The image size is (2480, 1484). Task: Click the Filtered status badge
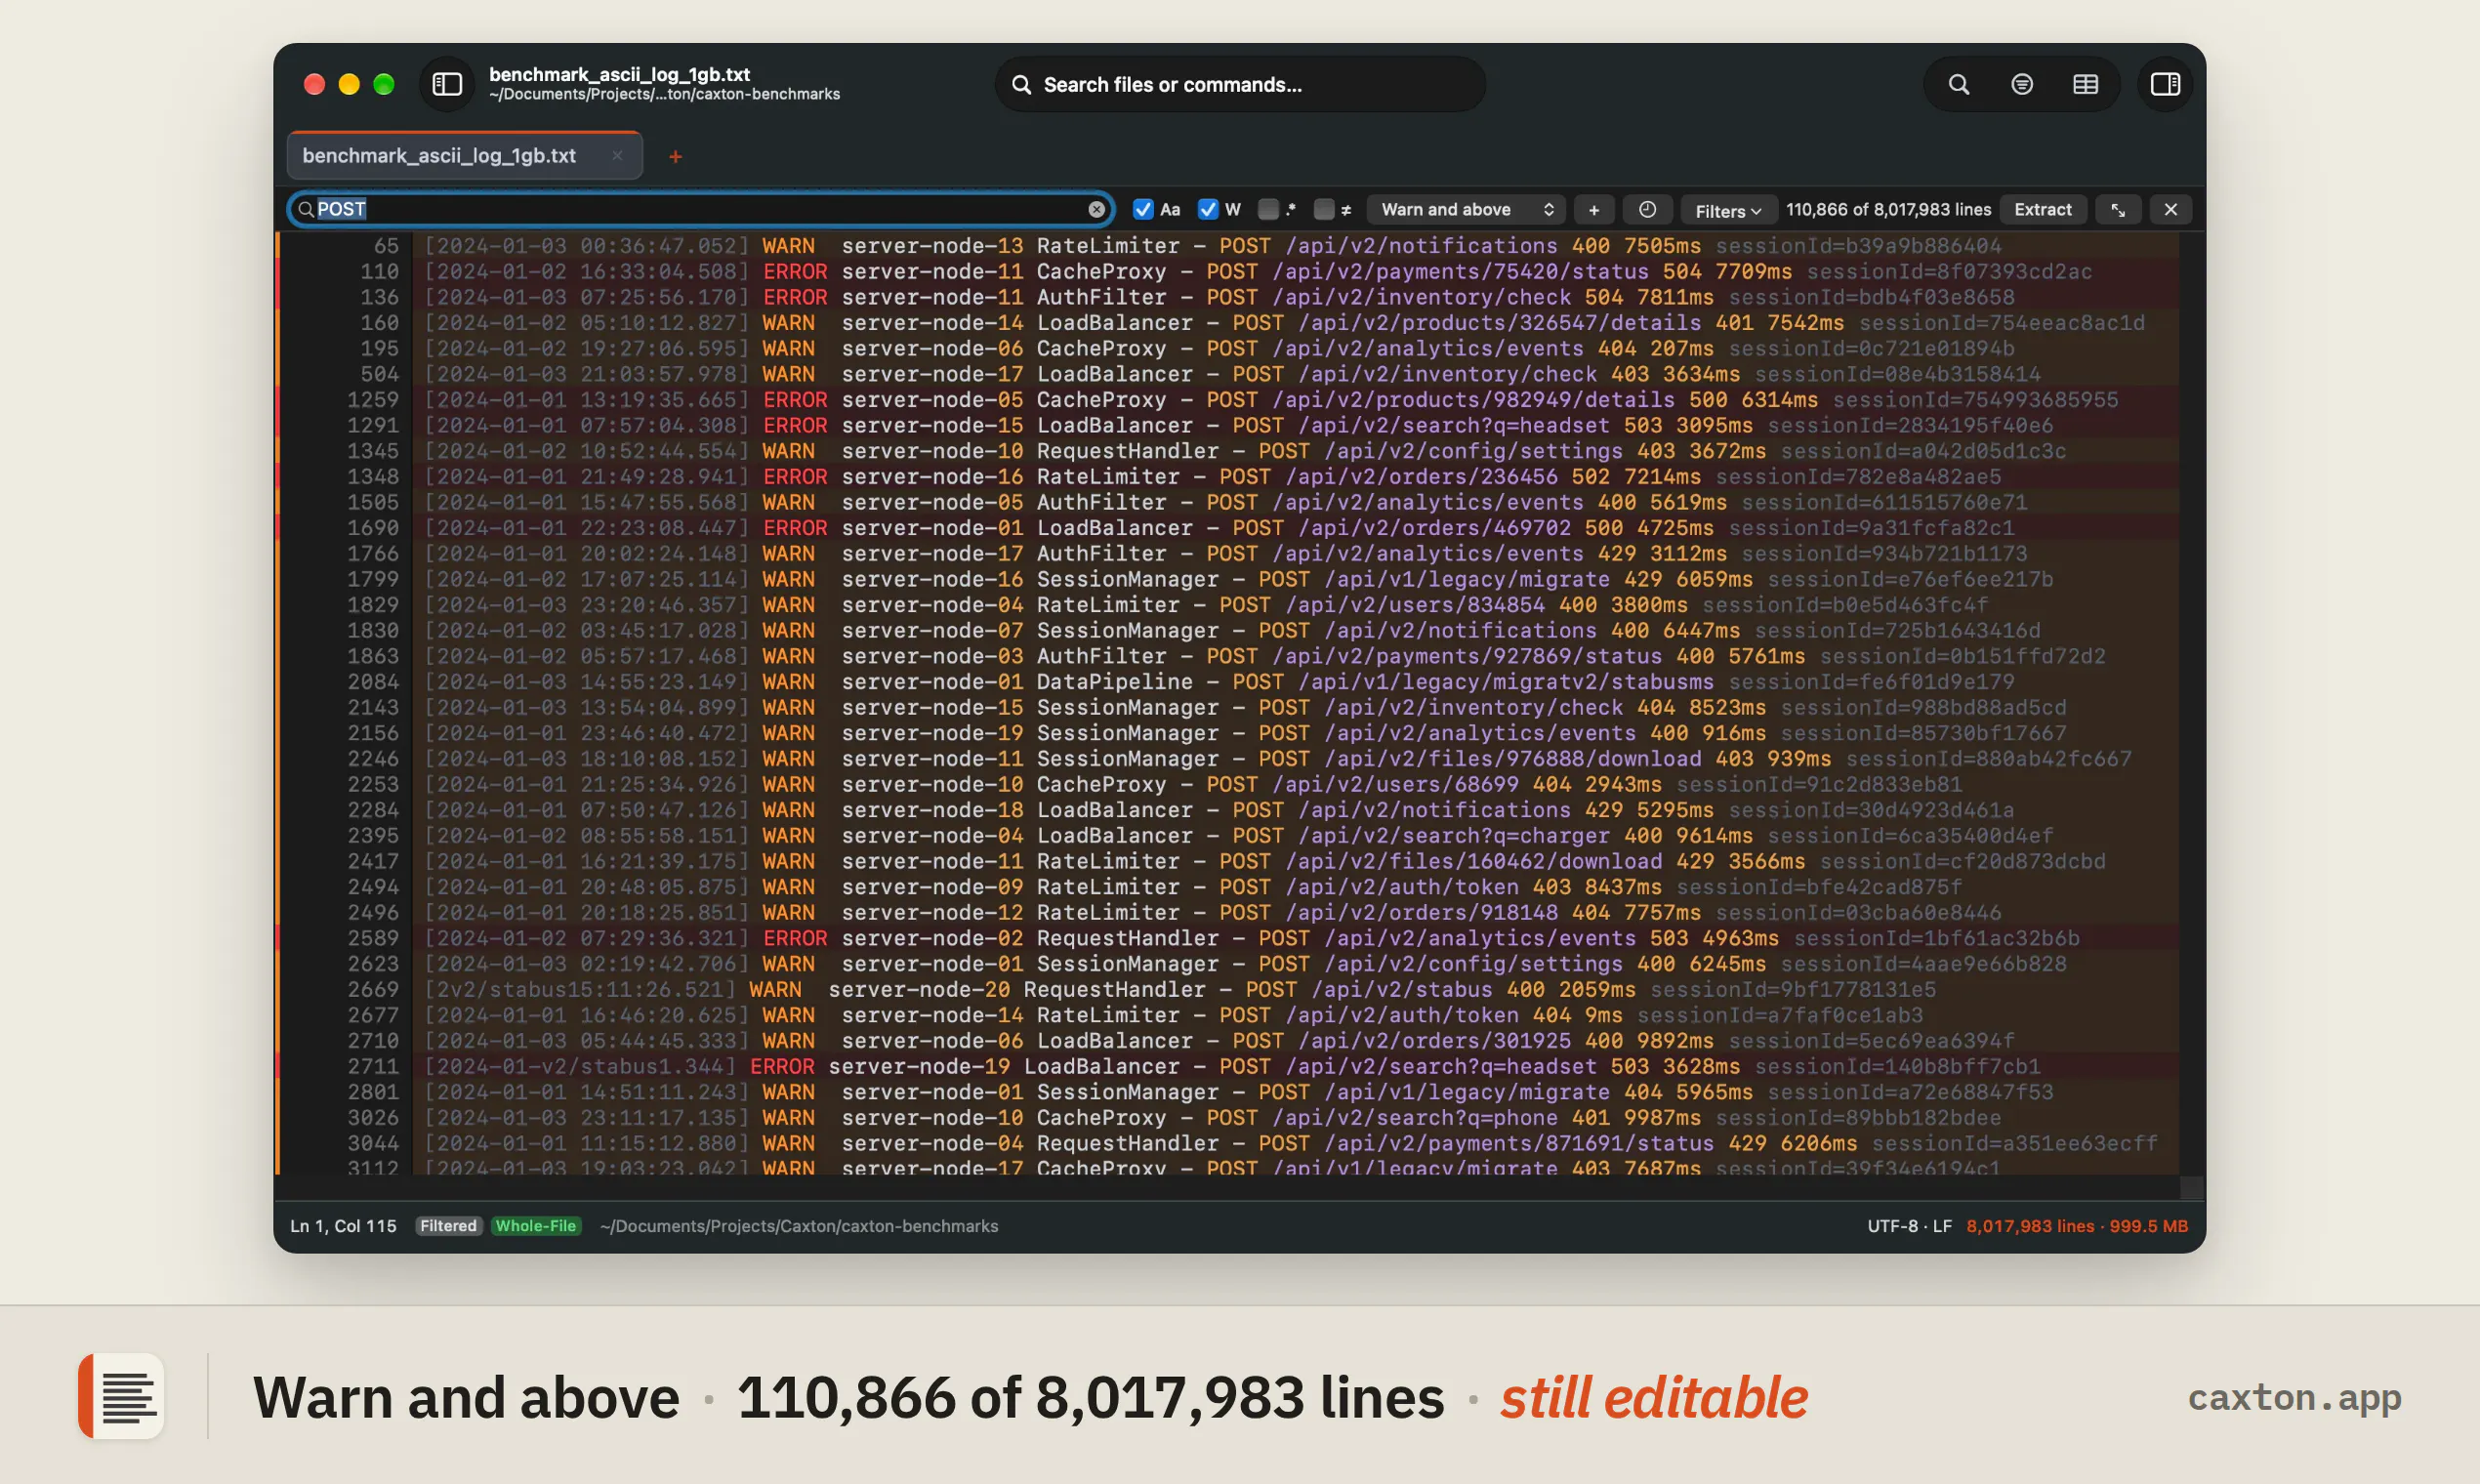point(448,1226)
